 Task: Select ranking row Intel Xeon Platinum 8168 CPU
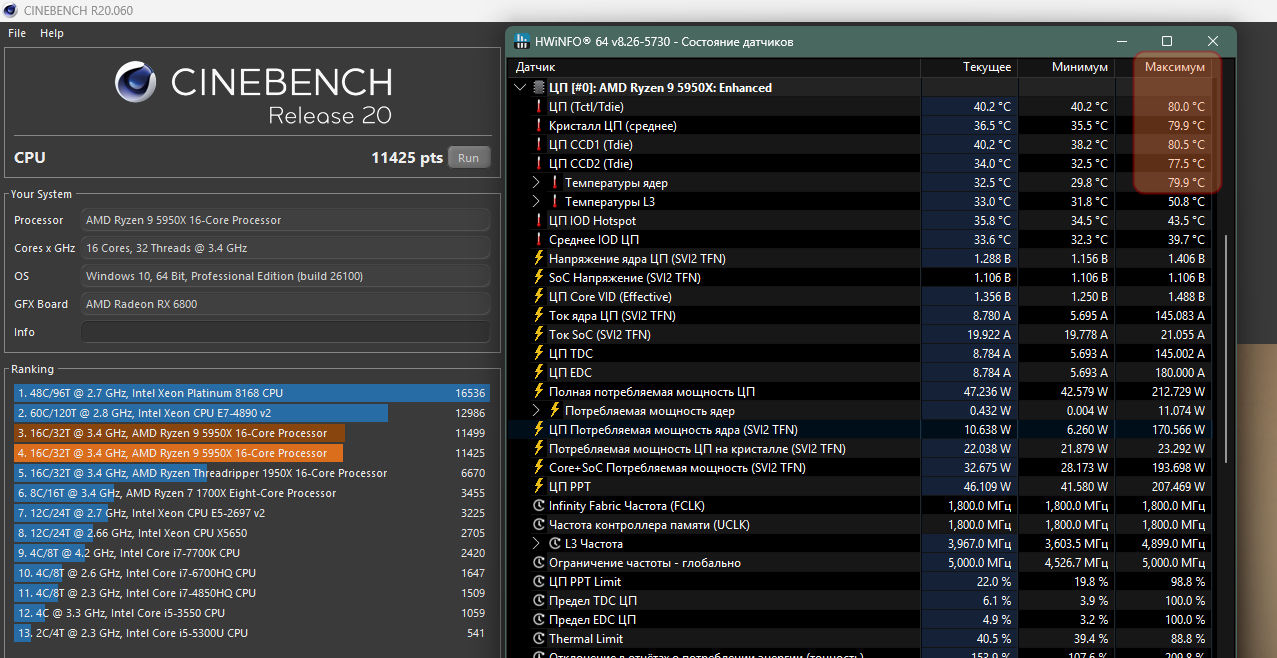250,393
